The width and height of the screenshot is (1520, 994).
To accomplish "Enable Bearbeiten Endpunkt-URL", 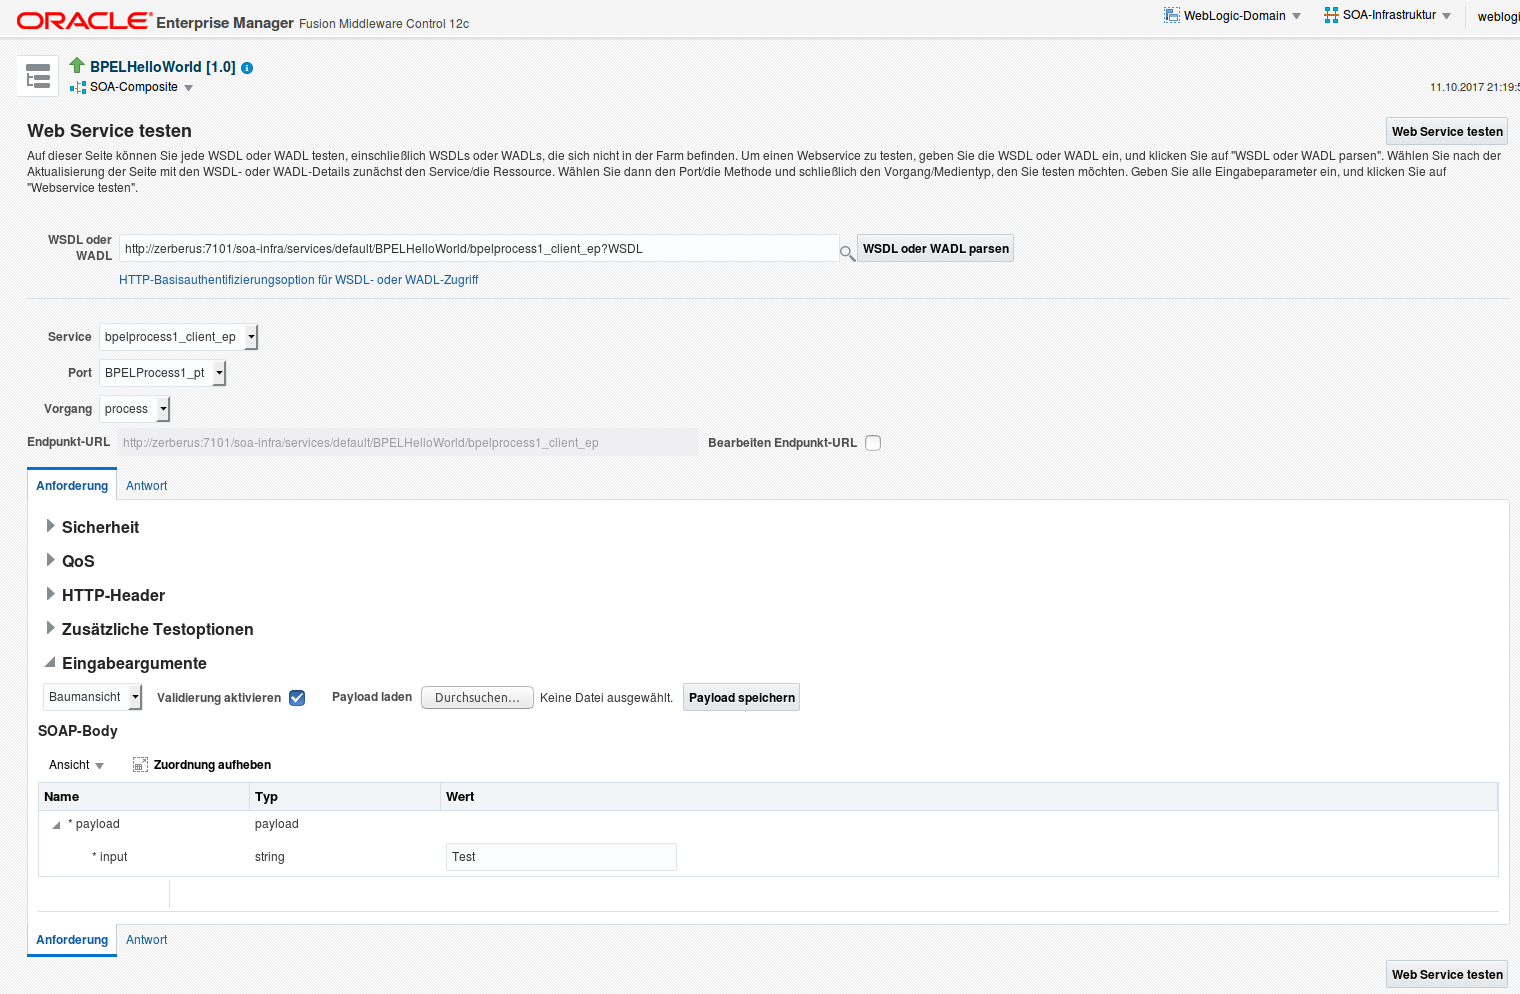I will 872,442.
